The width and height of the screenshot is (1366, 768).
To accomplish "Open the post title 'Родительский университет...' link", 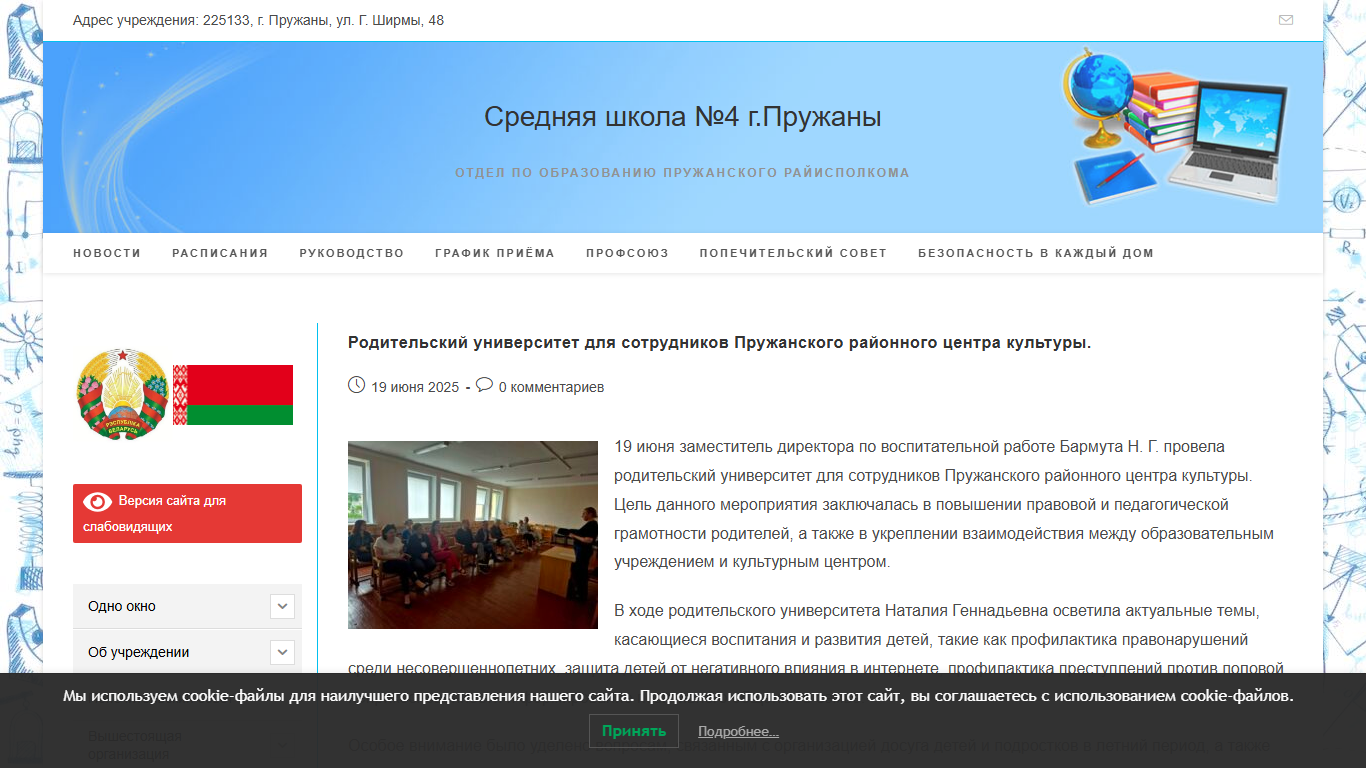I will click(x=719, y=342).
